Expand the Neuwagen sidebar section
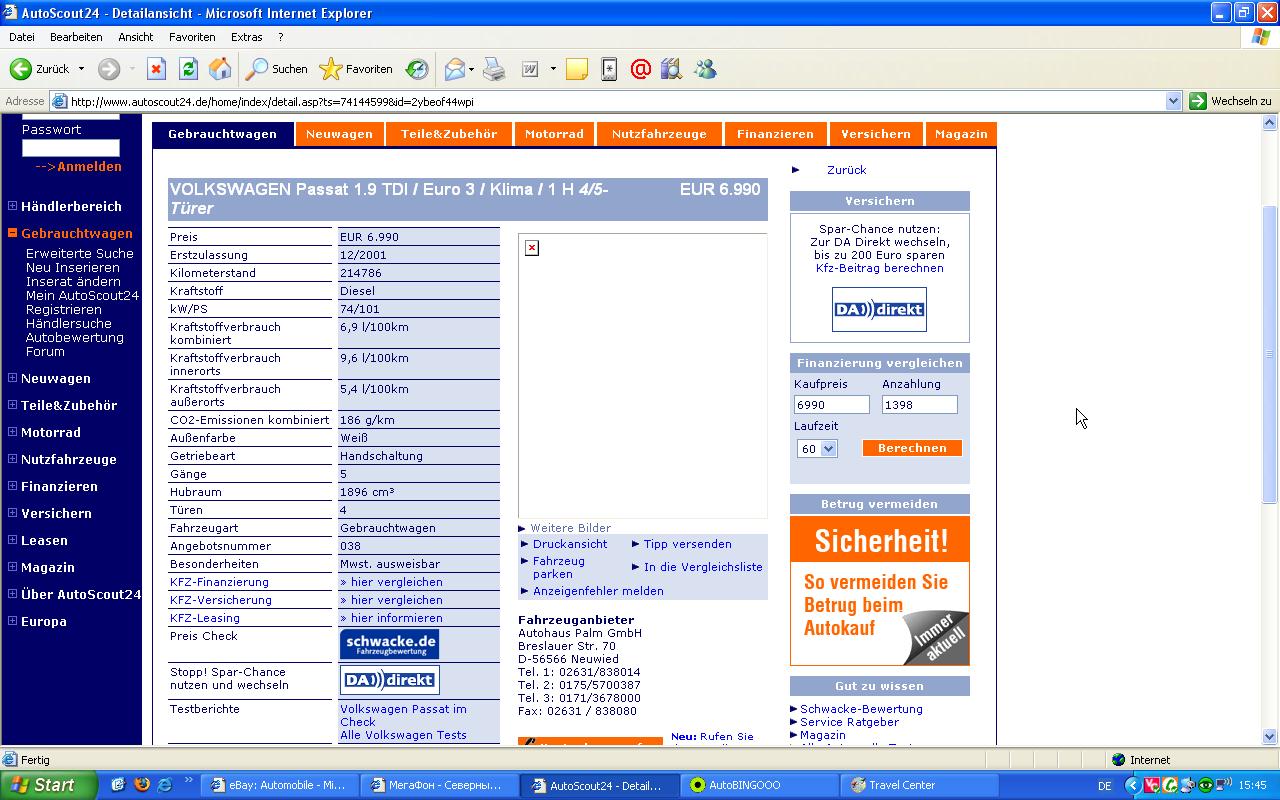This screenshot has height=800, width=1280. (12, 378)
